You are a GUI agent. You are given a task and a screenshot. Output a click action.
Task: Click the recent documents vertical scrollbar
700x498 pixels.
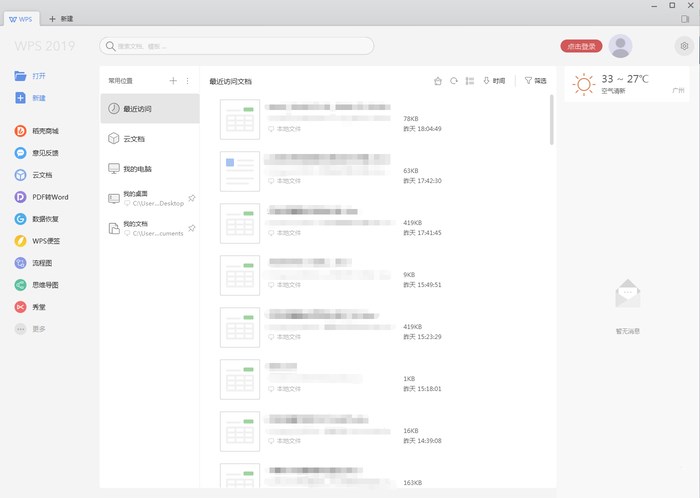tap(552, 120)
